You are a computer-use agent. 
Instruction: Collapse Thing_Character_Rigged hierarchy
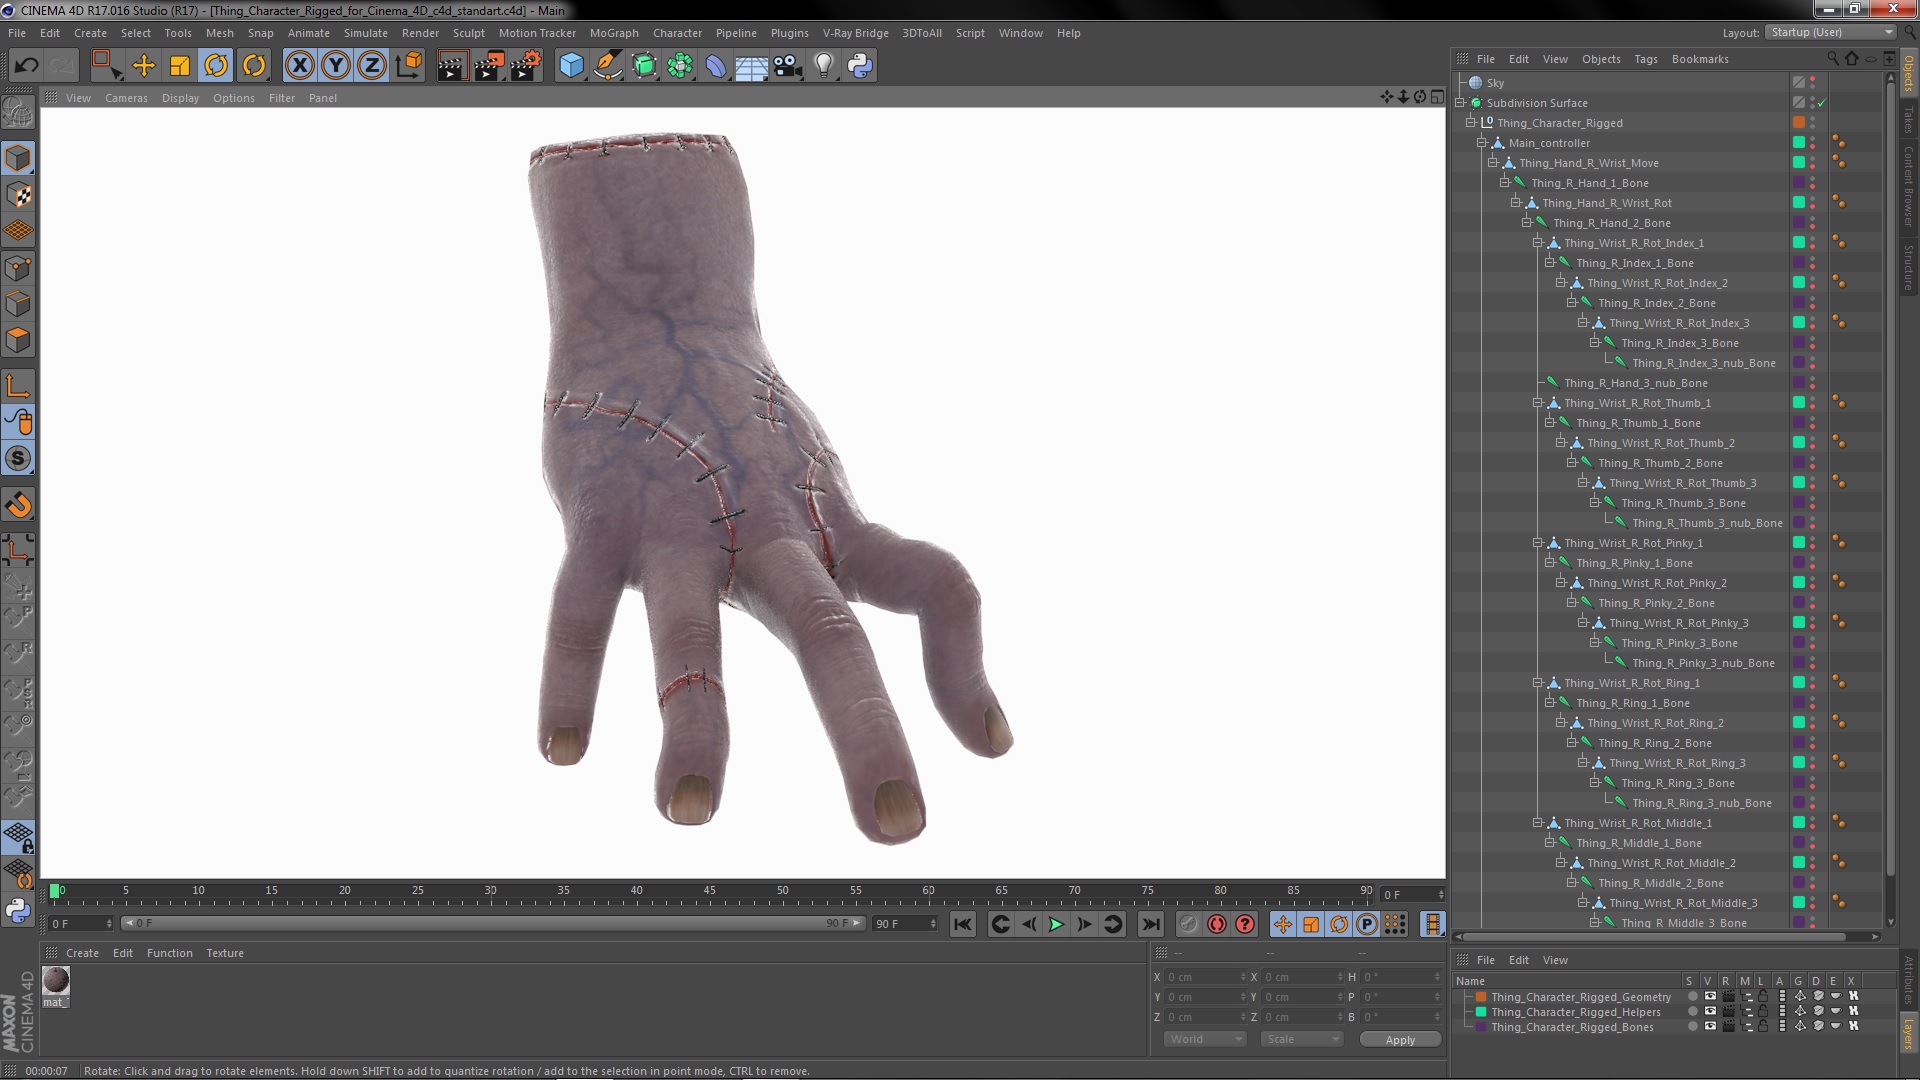point(1471,123)
